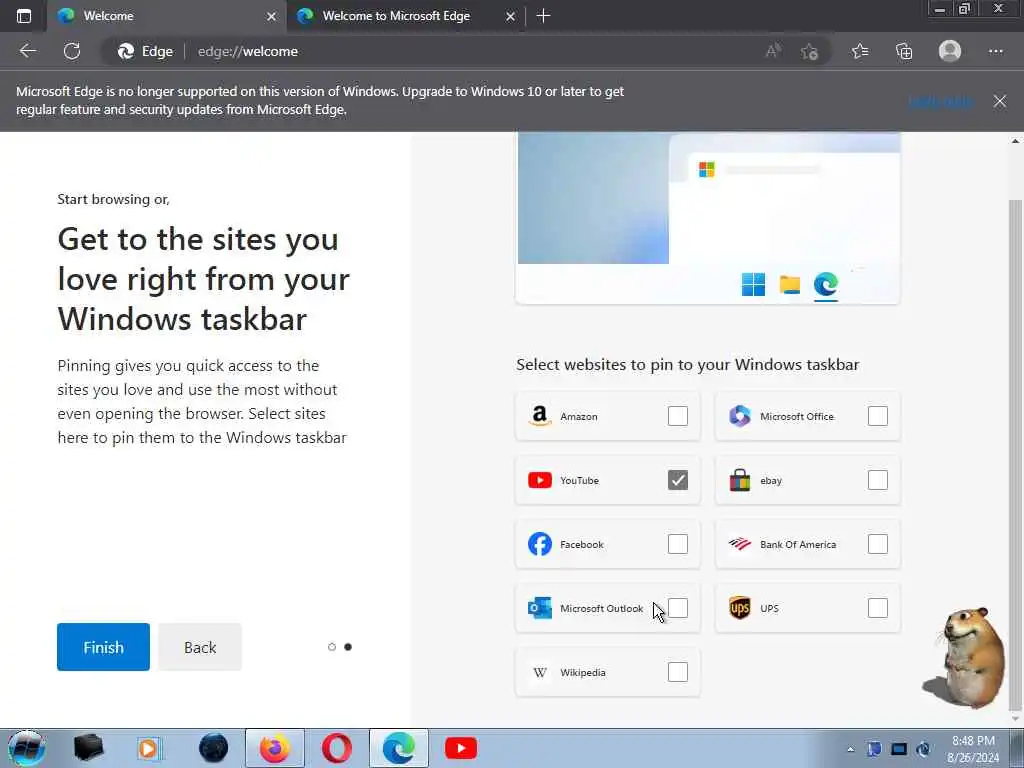Click the Facebook logo icon

pyautogui.click(x=539, y=544)
